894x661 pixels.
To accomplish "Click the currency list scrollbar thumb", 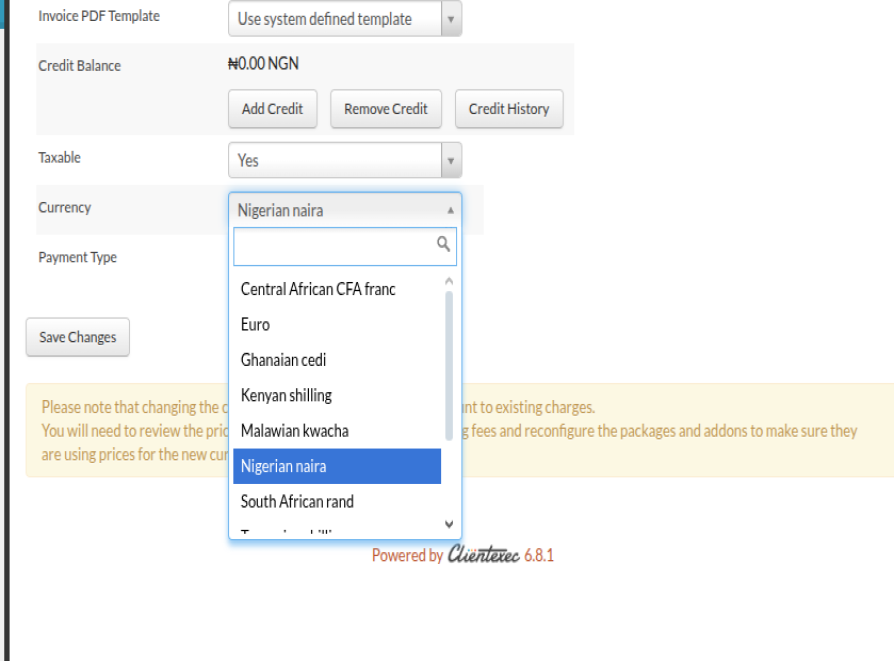I will pos(448,365).
